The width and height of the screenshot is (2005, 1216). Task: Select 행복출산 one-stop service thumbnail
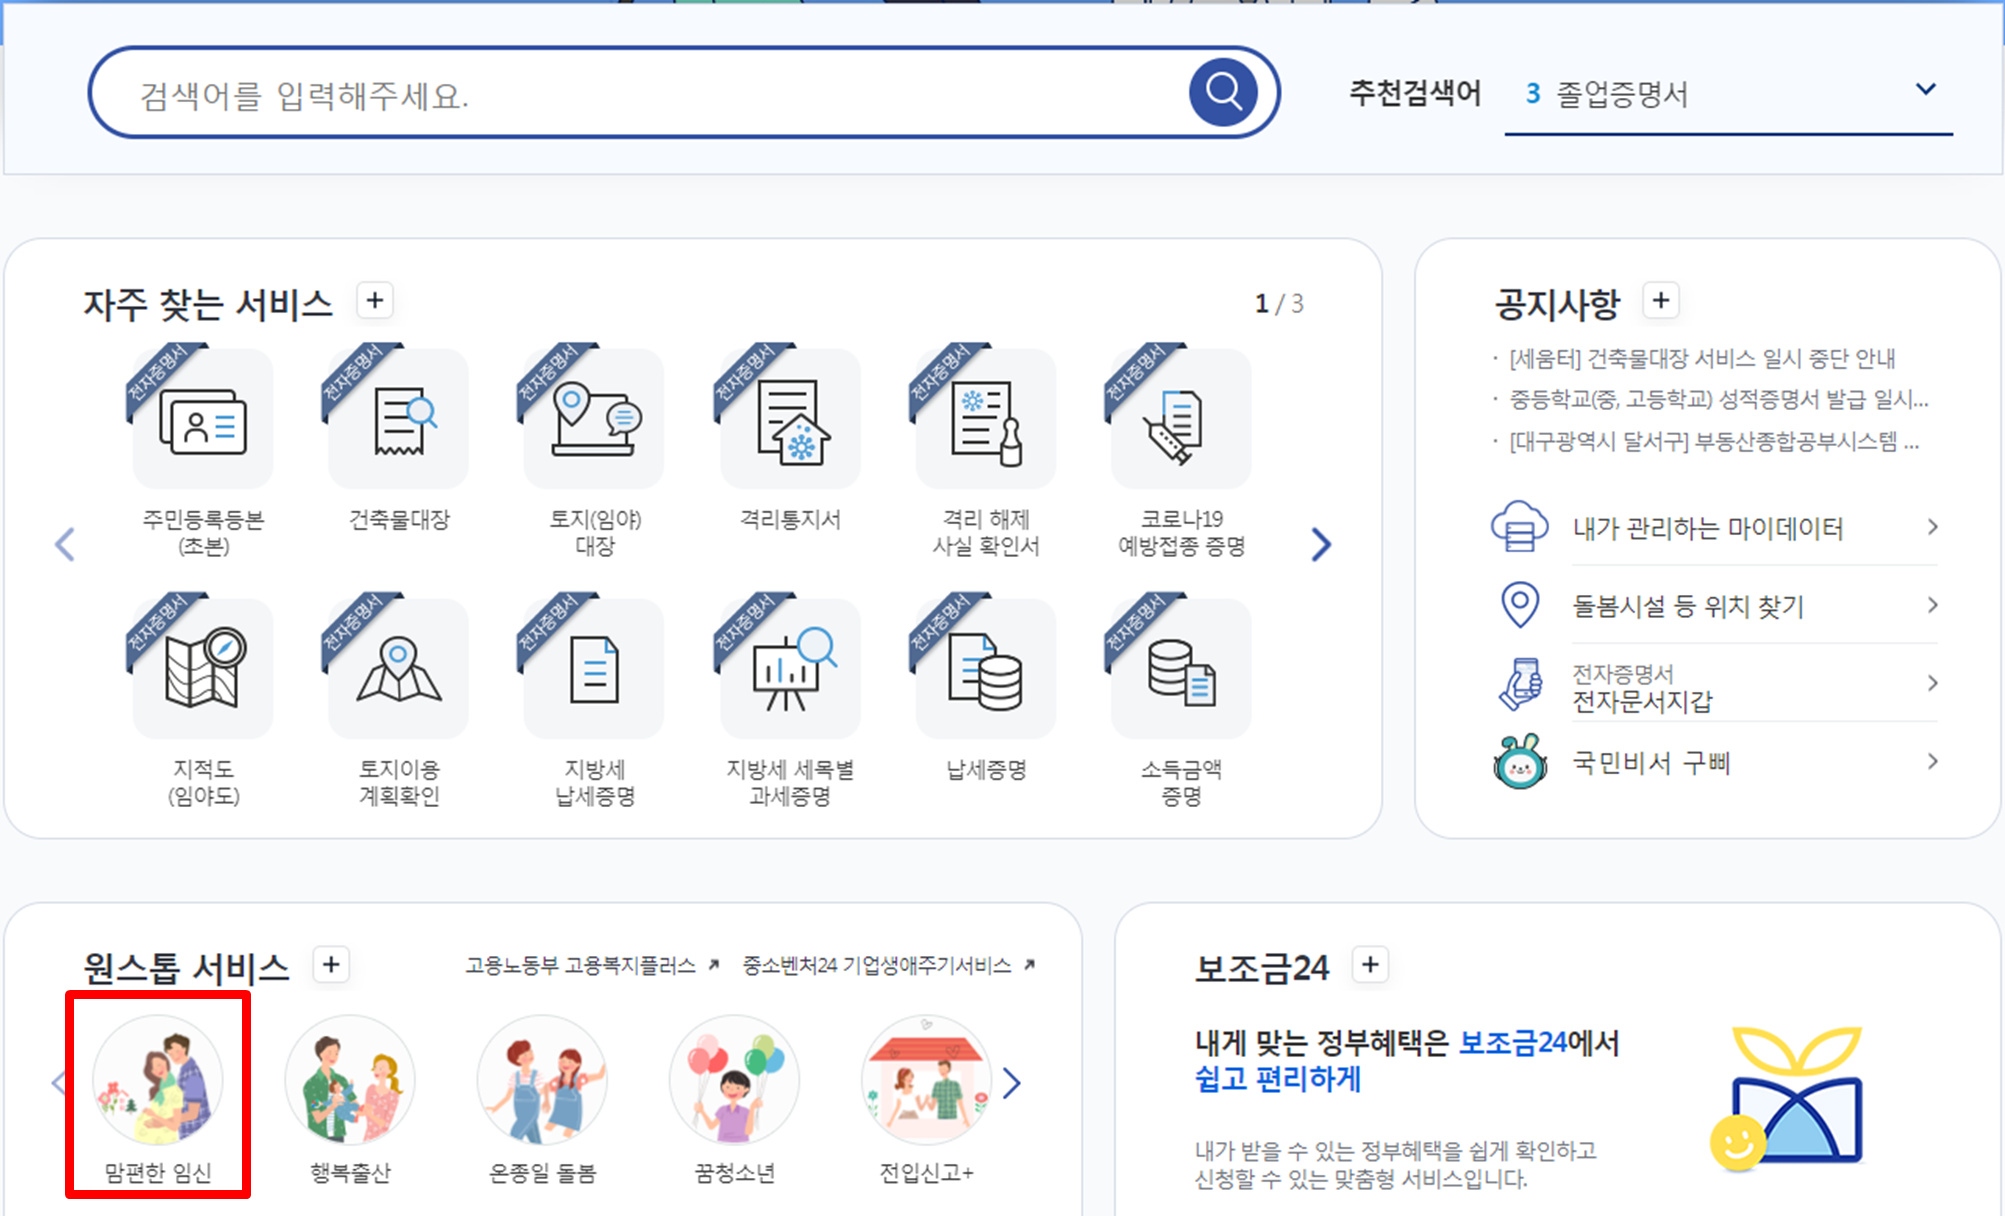[x=350, y=1082]
